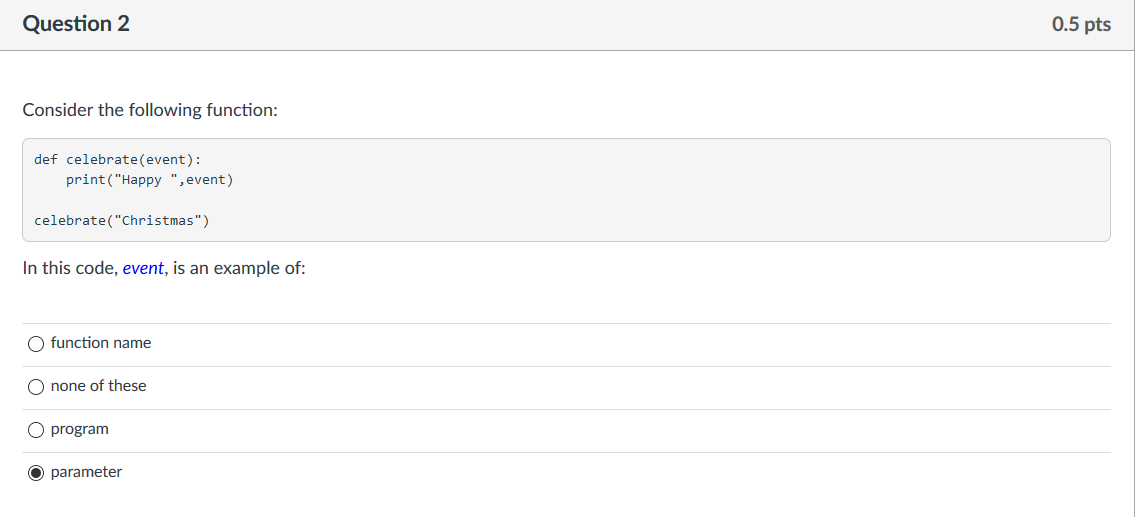1136x517 pixels.
Task: Click the "def celebrate(event):" code line
Action: (x=117, y=159)
